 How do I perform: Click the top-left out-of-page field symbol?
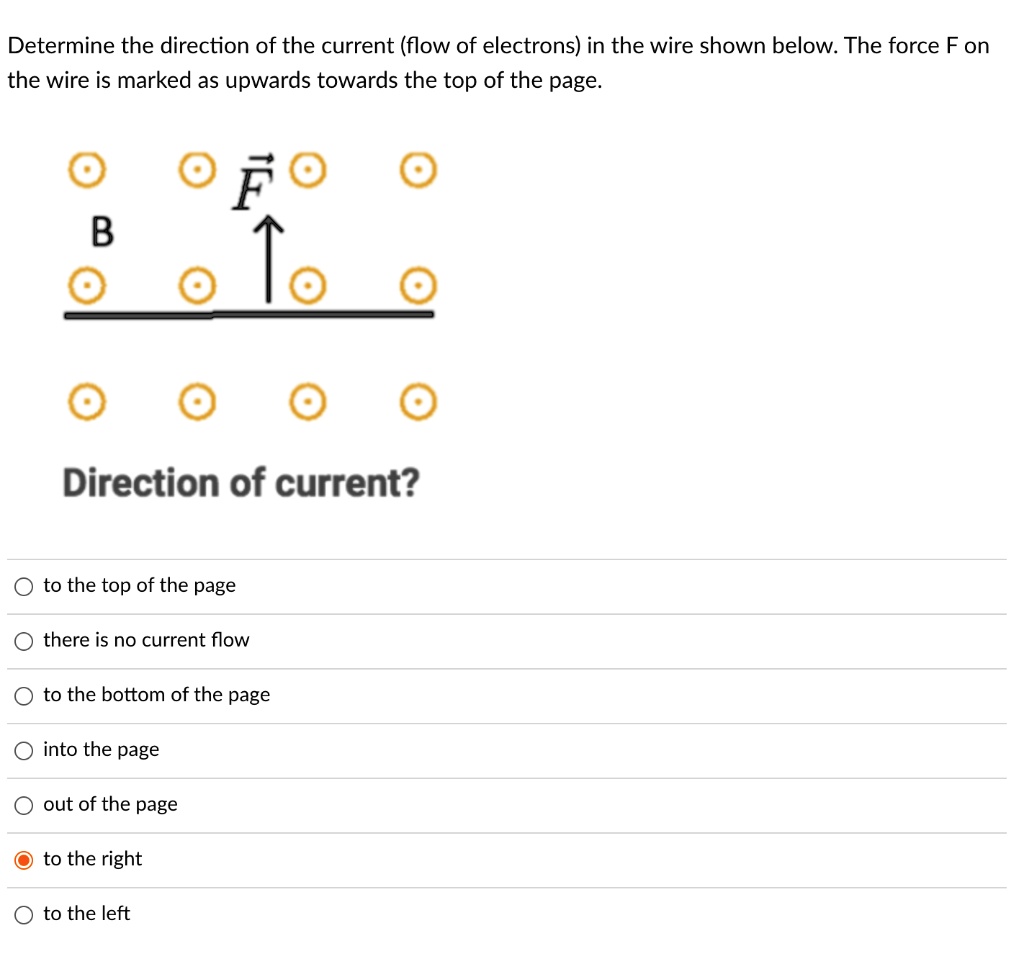click(x=88, y=170)
